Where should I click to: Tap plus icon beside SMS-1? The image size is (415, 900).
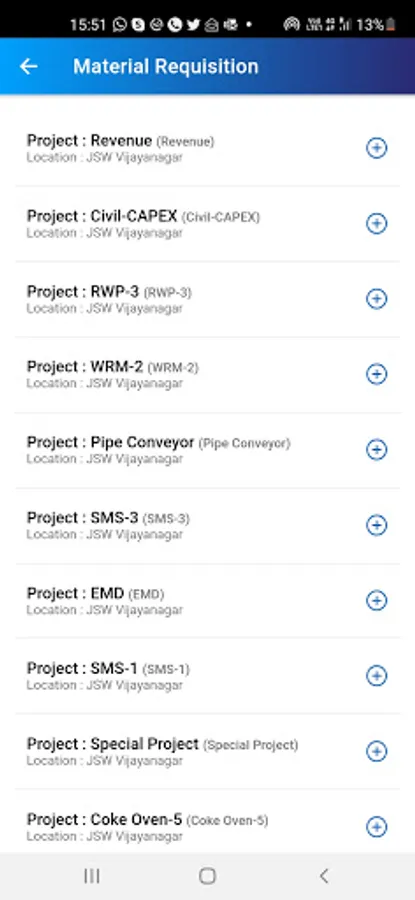377,676
